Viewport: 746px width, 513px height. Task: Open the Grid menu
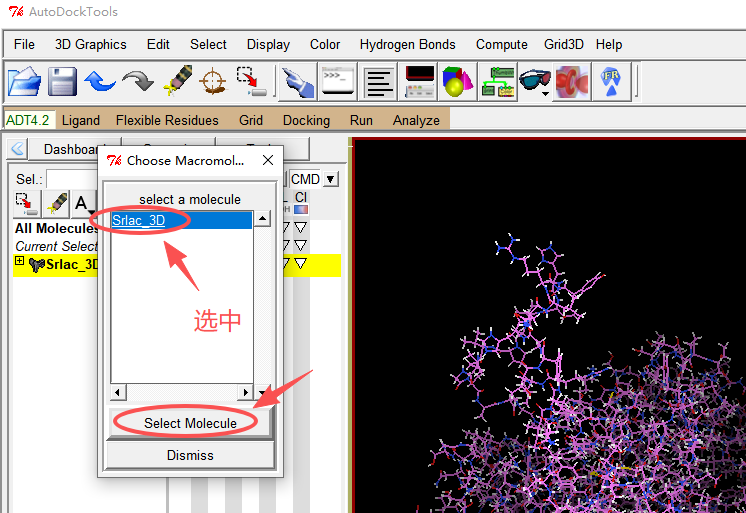tap(251, 120)
